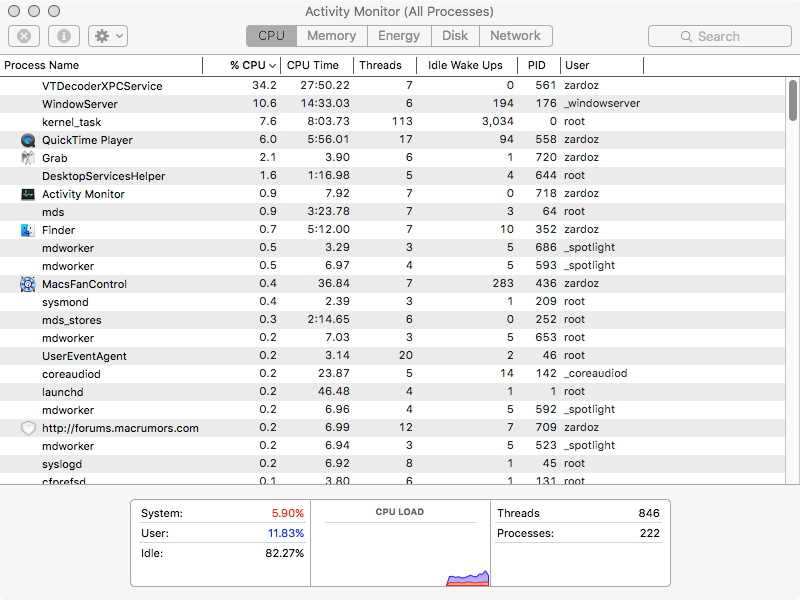The height and width of the screenshot is (600, 800).
Task: Click the User 11.83% value
Action: [x=286, y=533]
